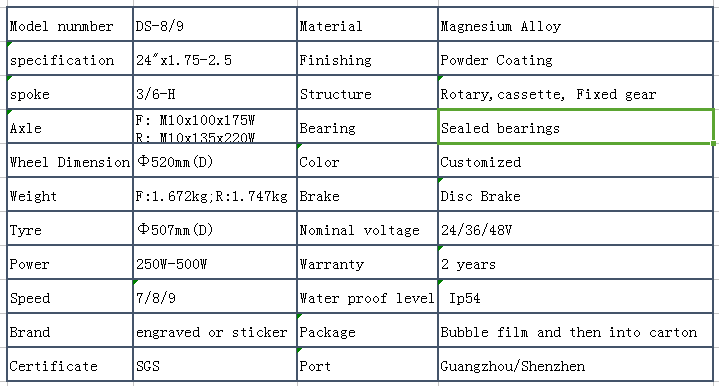
Task: Click the 'Model nunmber' cell
Action: click(x=70, y=24)
